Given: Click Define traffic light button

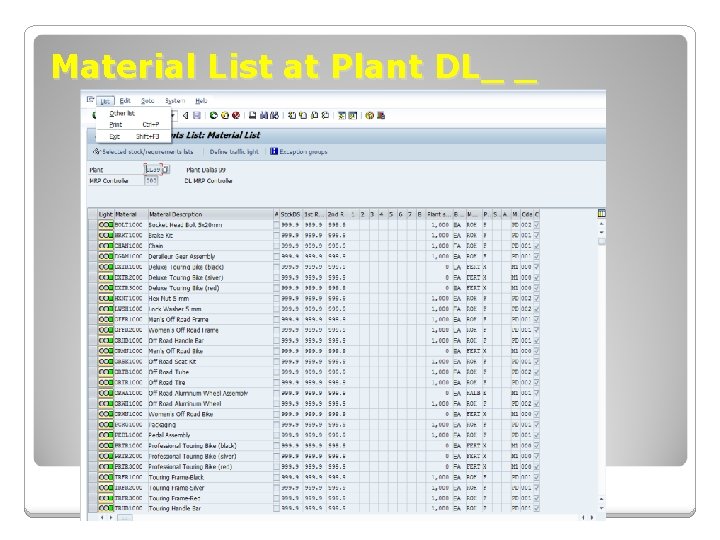Looking at the screenshot, I should pyautogui.click(x=234, y=152).
